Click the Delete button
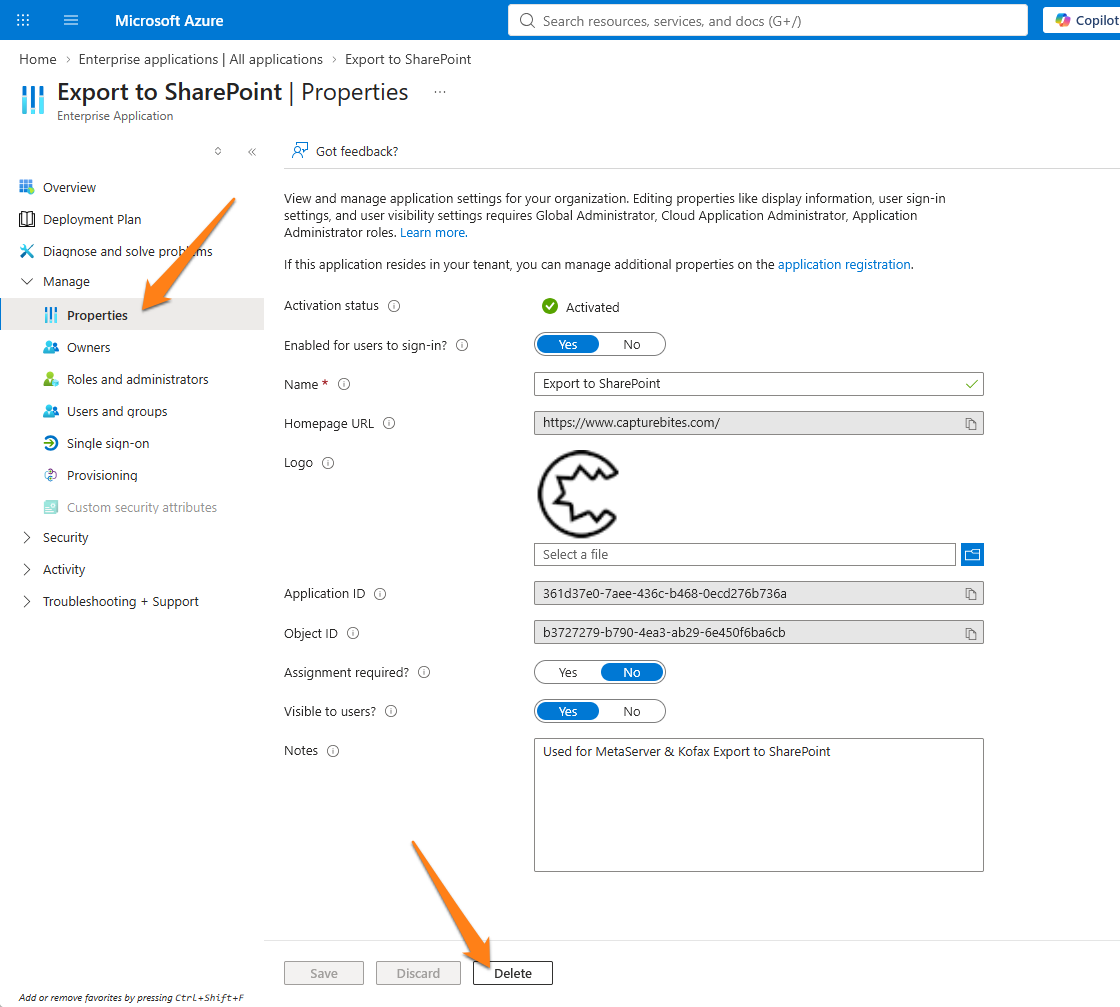Screen dimensions: 1120x1007 click(x=513, y=973)
